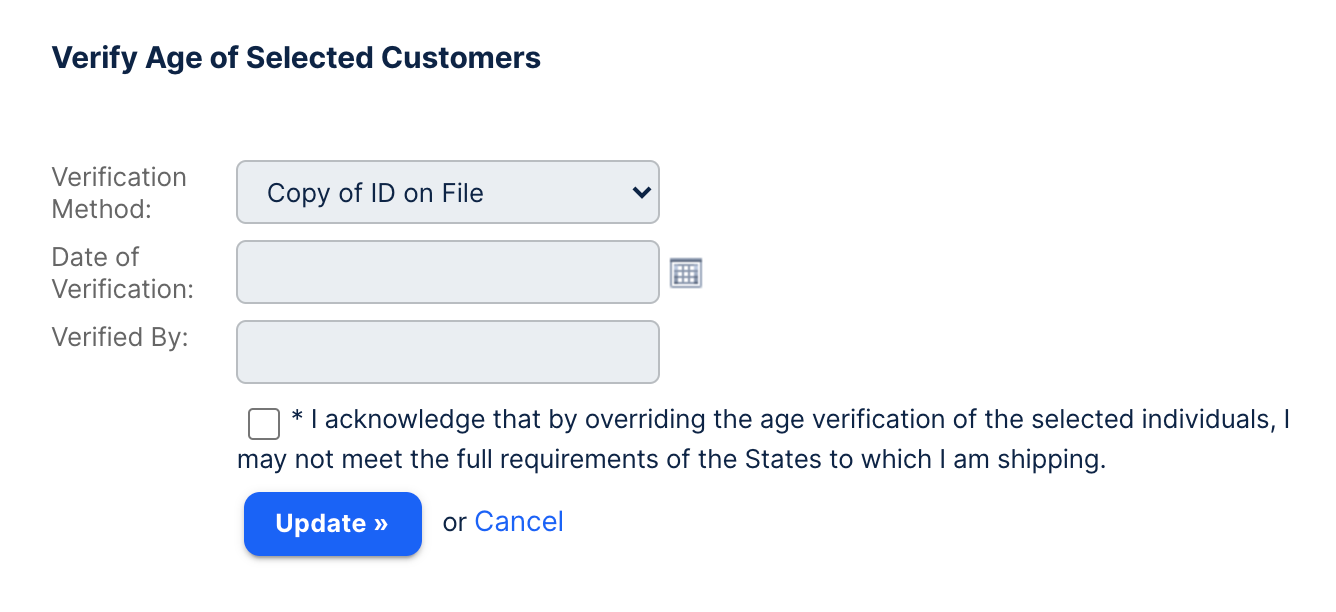Click the word 'shipping' in the disclaimer
This screenshot has height=612, width=1336.
(x=1057, y=461)
